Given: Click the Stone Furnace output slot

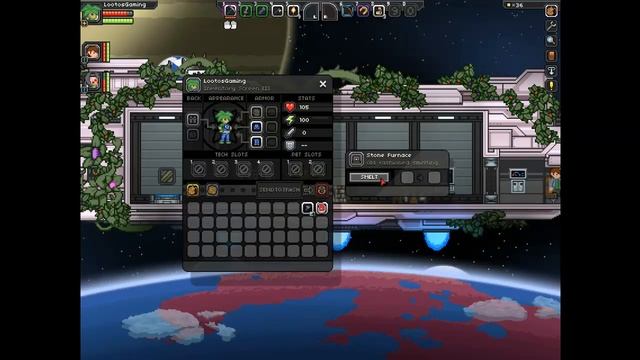Looking at the screenshot, I should pos(434,177).
